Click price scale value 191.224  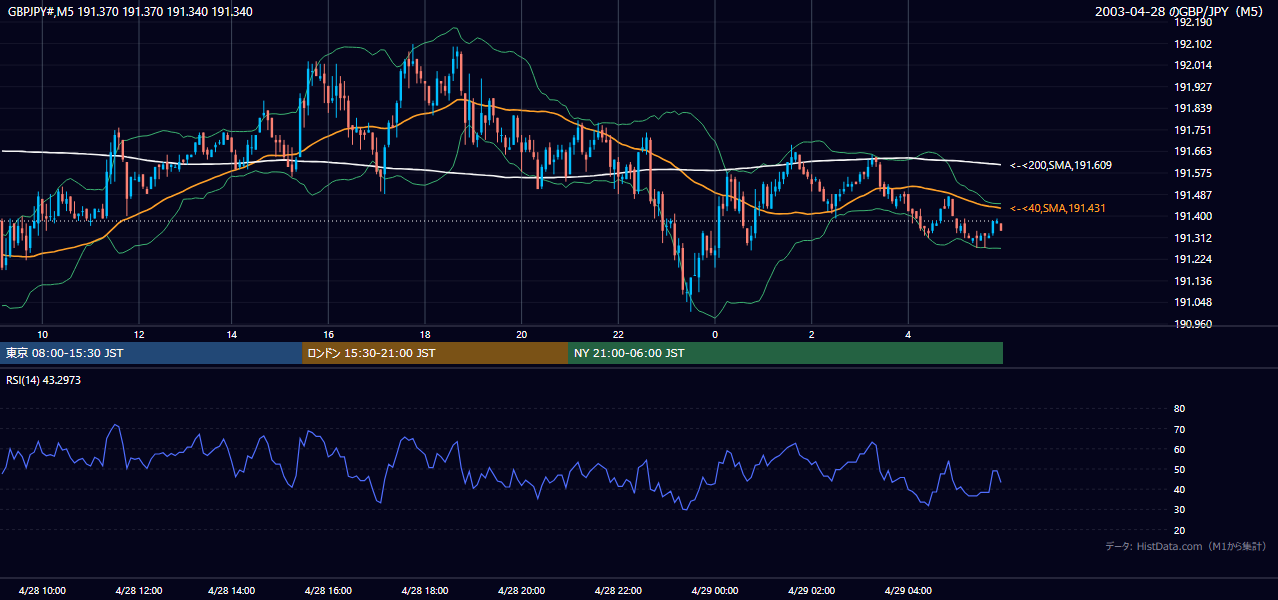tap(1193, 259)
